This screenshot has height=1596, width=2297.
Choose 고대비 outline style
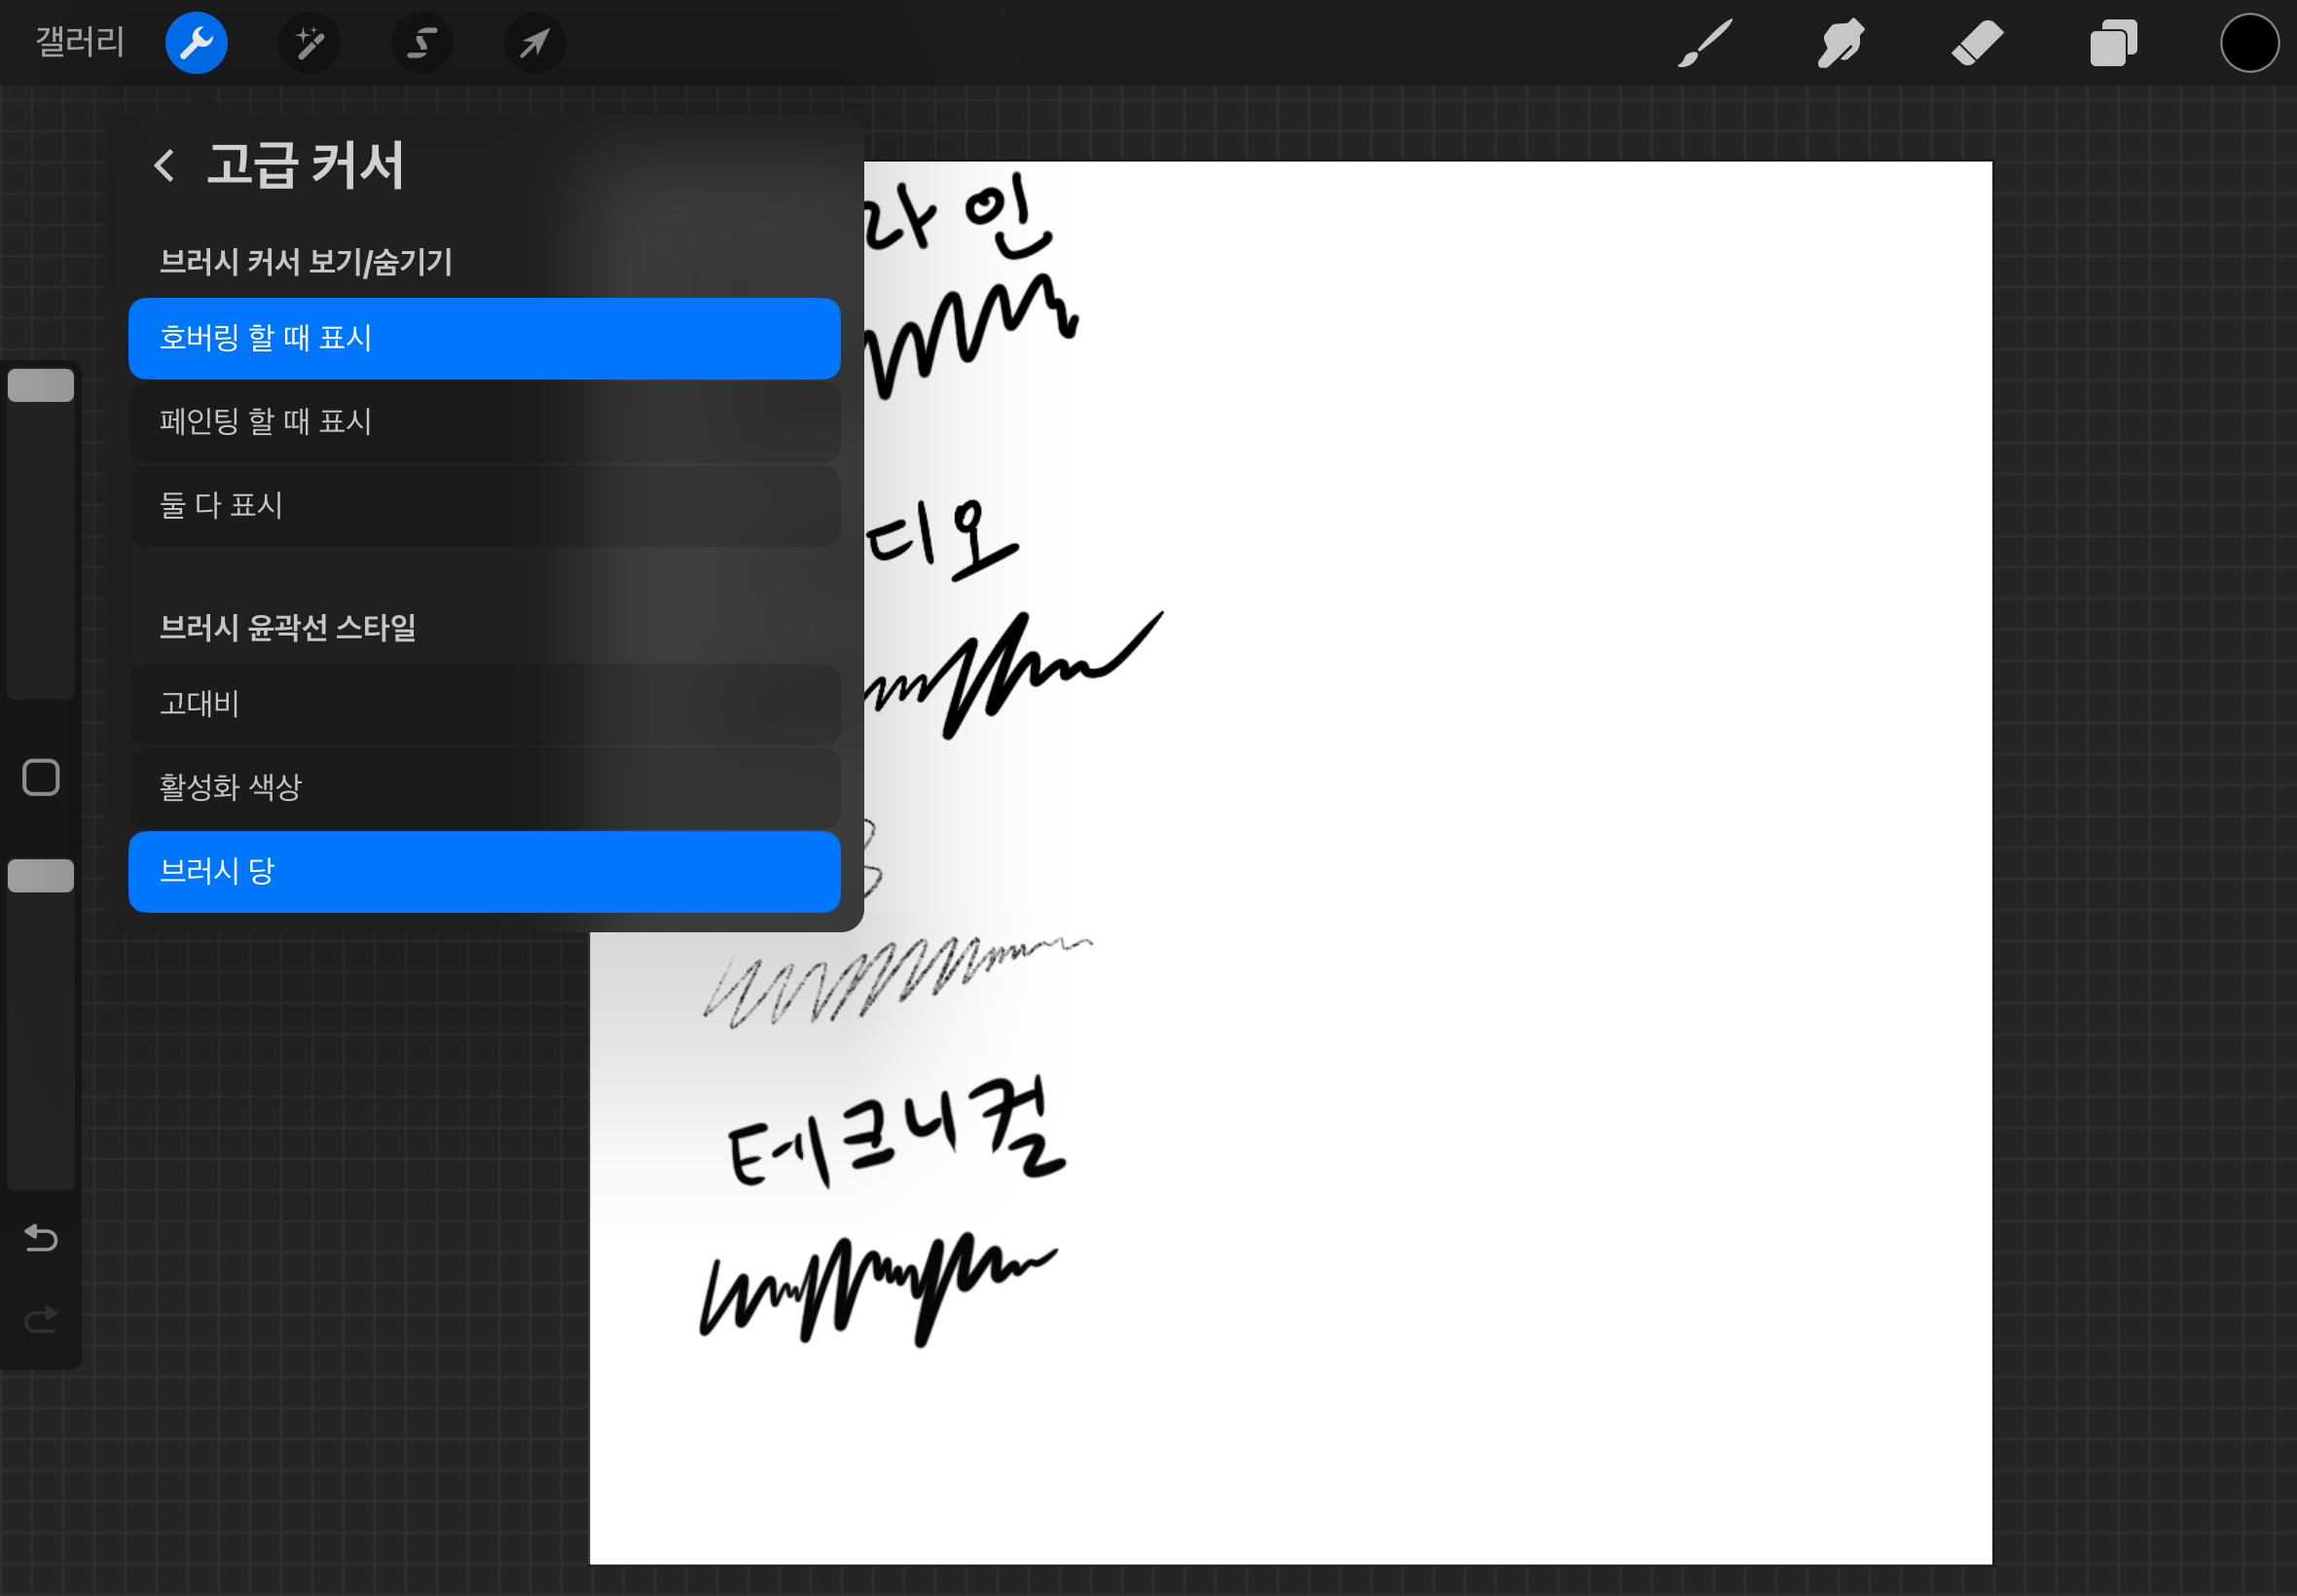(484, 704)
